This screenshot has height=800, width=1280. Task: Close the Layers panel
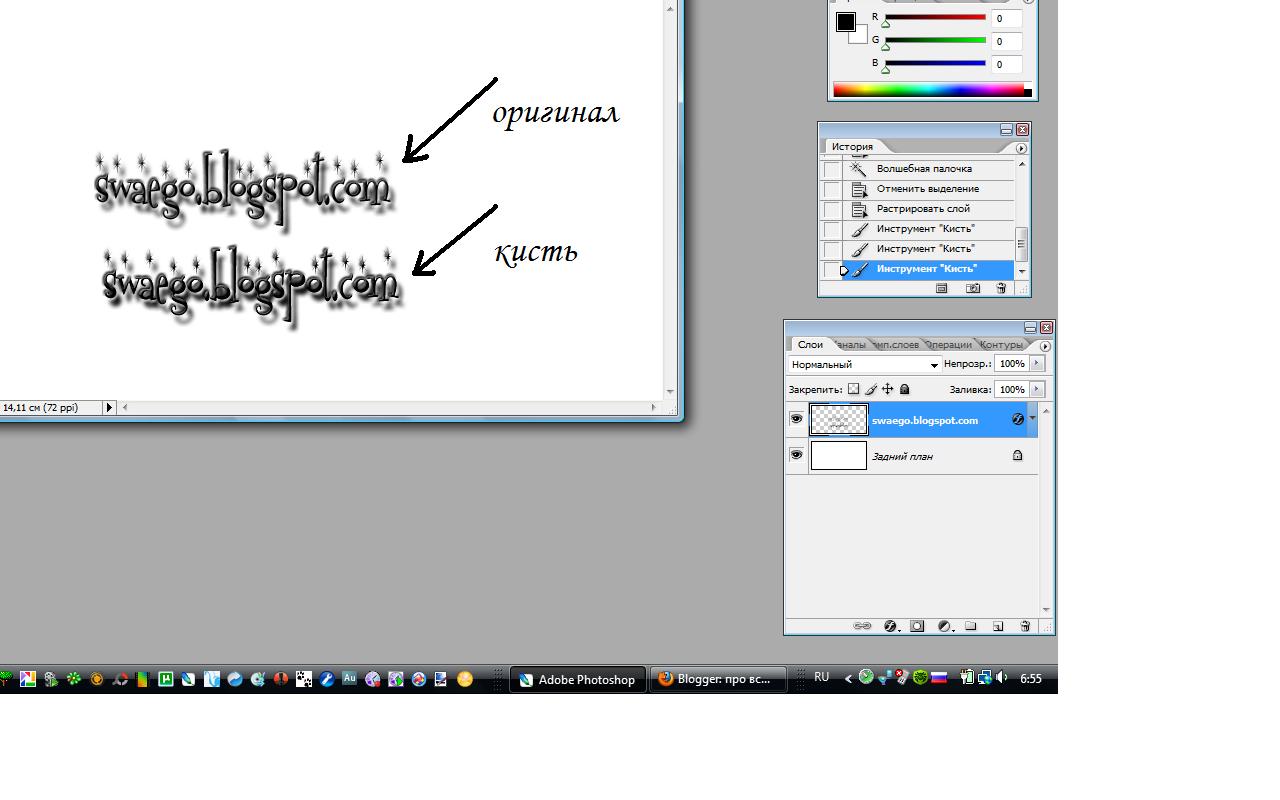(1046, 328)
